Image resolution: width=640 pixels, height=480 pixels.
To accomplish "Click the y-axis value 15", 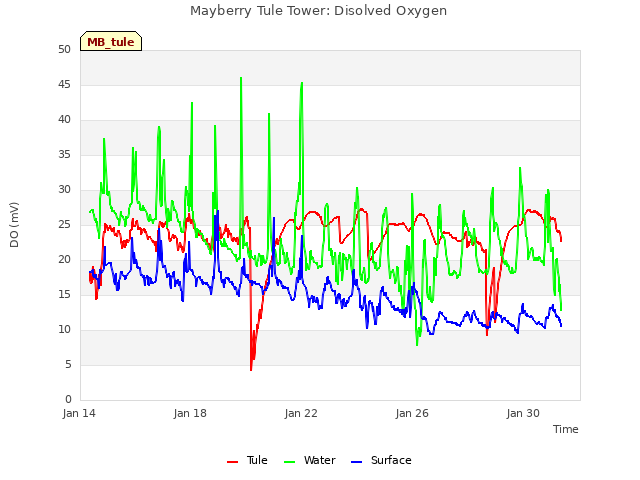I will click(64, 295).
